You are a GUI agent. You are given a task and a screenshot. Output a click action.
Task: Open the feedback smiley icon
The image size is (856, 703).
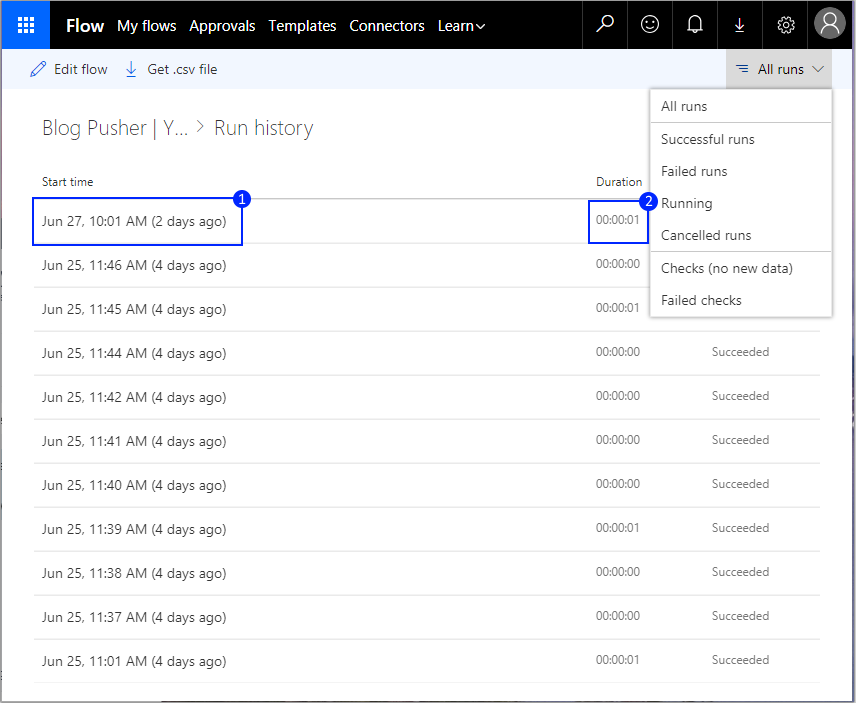click(650, 25)
